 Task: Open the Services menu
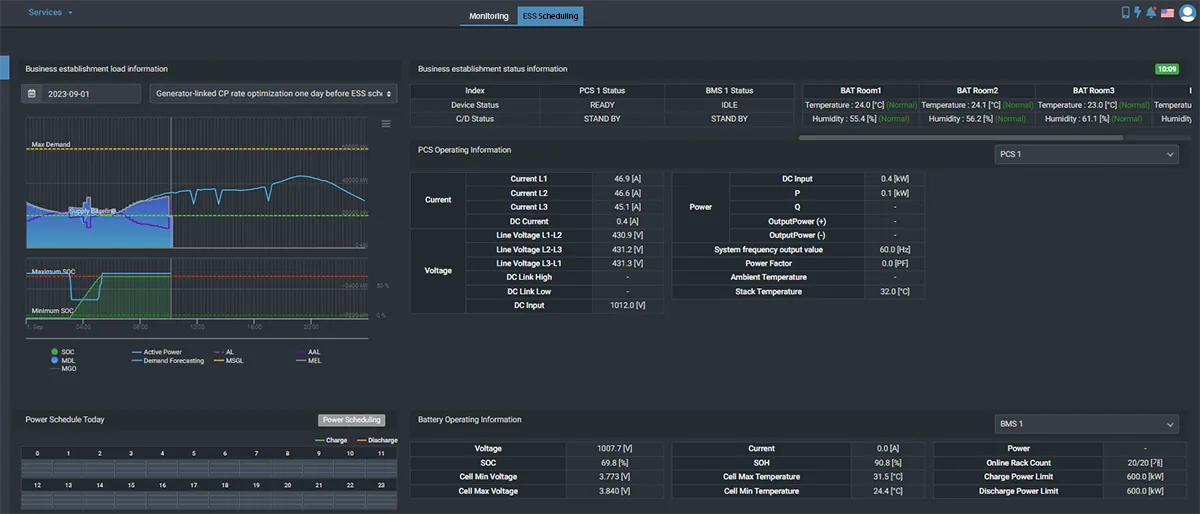[x=50, y=12]
